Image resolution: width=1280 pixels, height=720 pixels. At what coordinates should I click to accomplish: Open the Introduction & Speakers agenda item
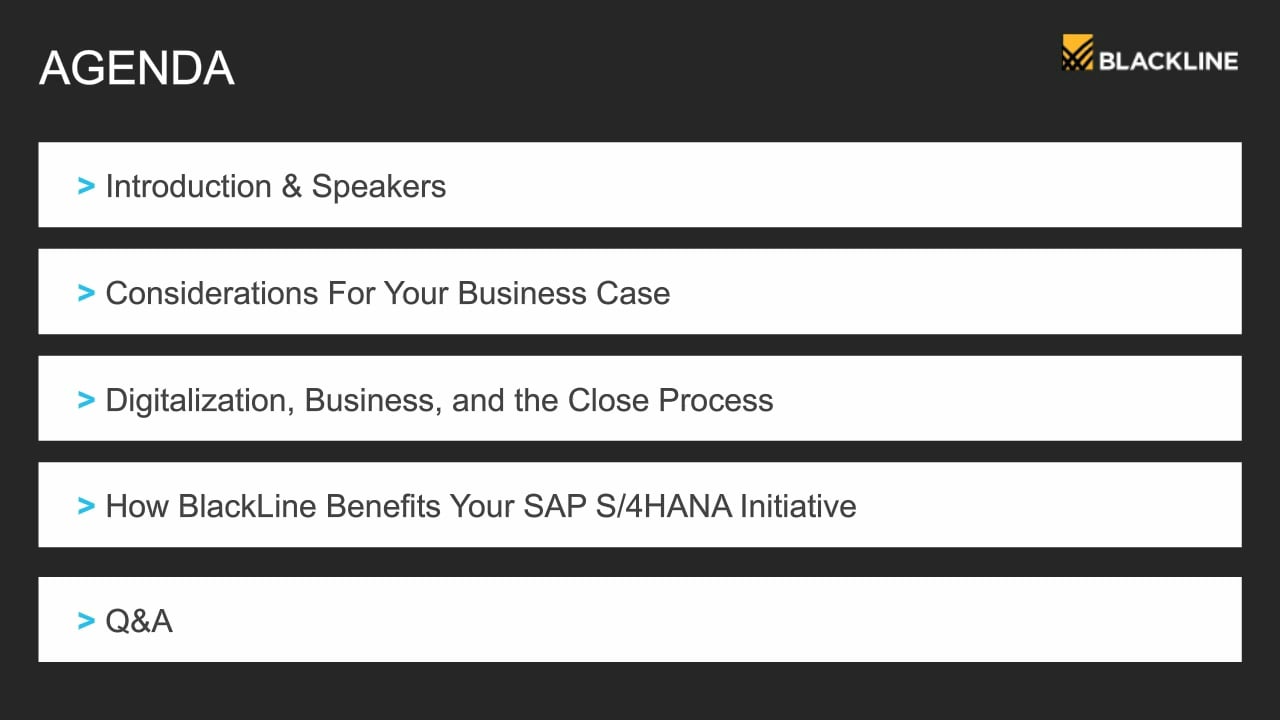point(640,185)
